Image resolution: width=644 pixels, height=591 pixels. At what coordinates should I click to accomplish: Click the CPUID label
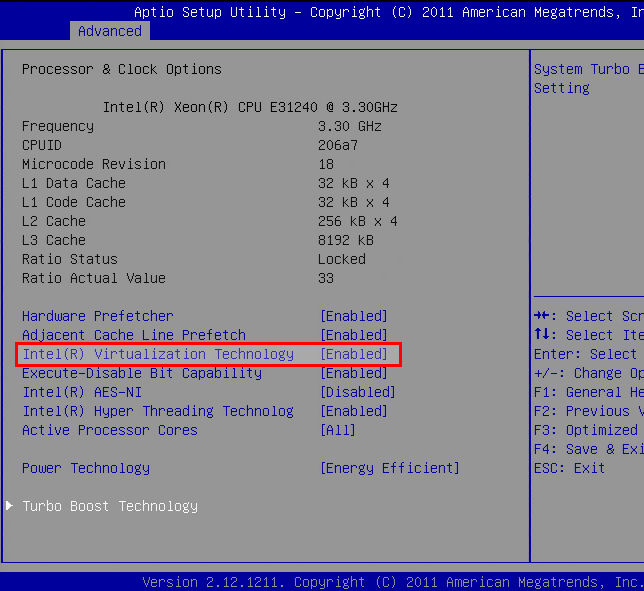click(x=42, y=145)
